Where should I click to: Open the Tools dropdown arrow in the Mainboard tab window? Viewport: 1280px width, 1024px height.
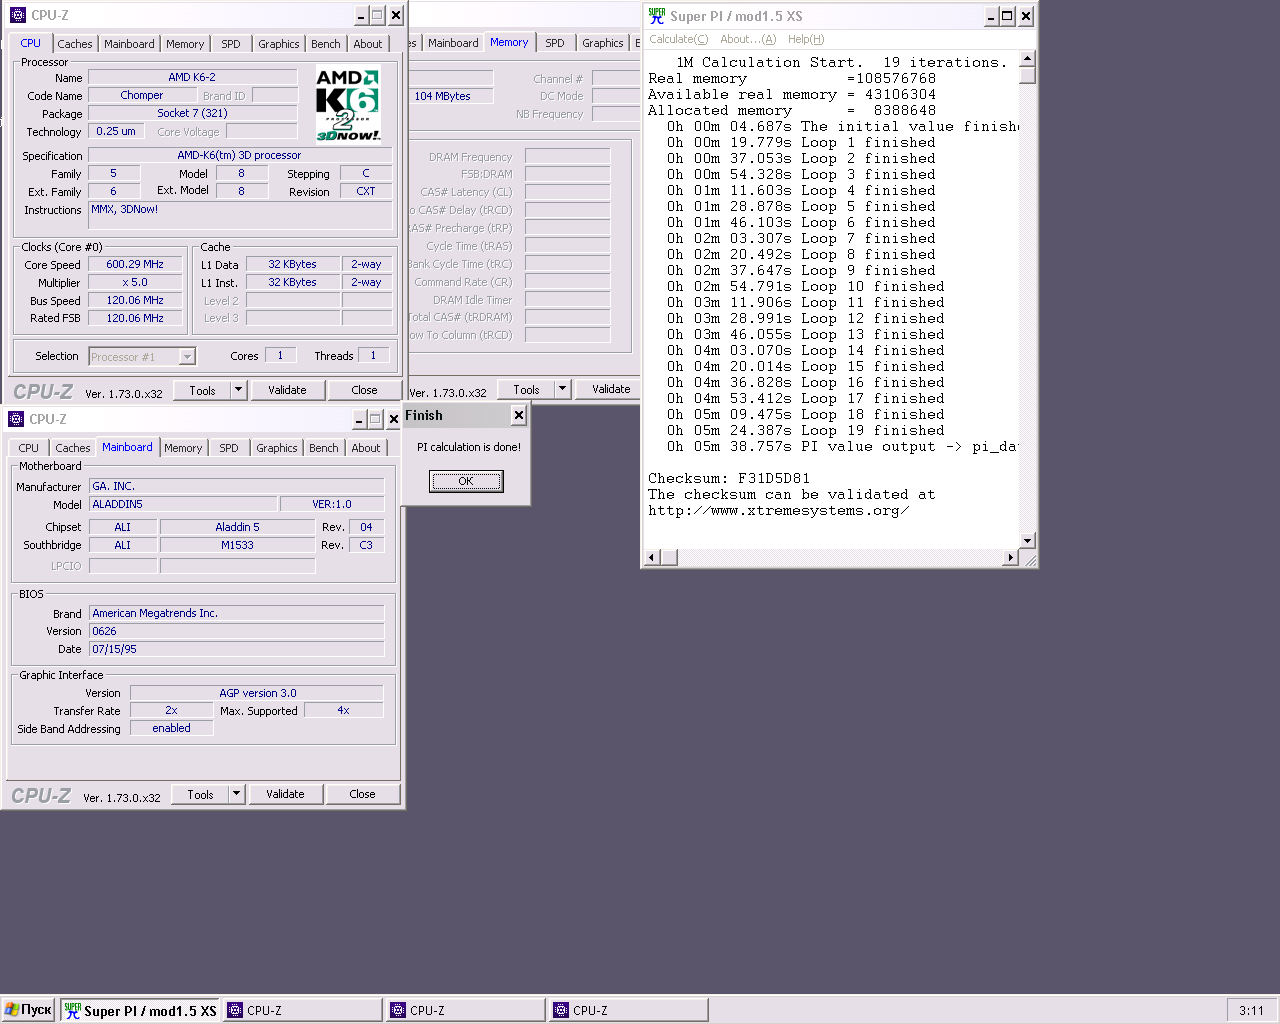pyautogui.click(x=236, y=794)
